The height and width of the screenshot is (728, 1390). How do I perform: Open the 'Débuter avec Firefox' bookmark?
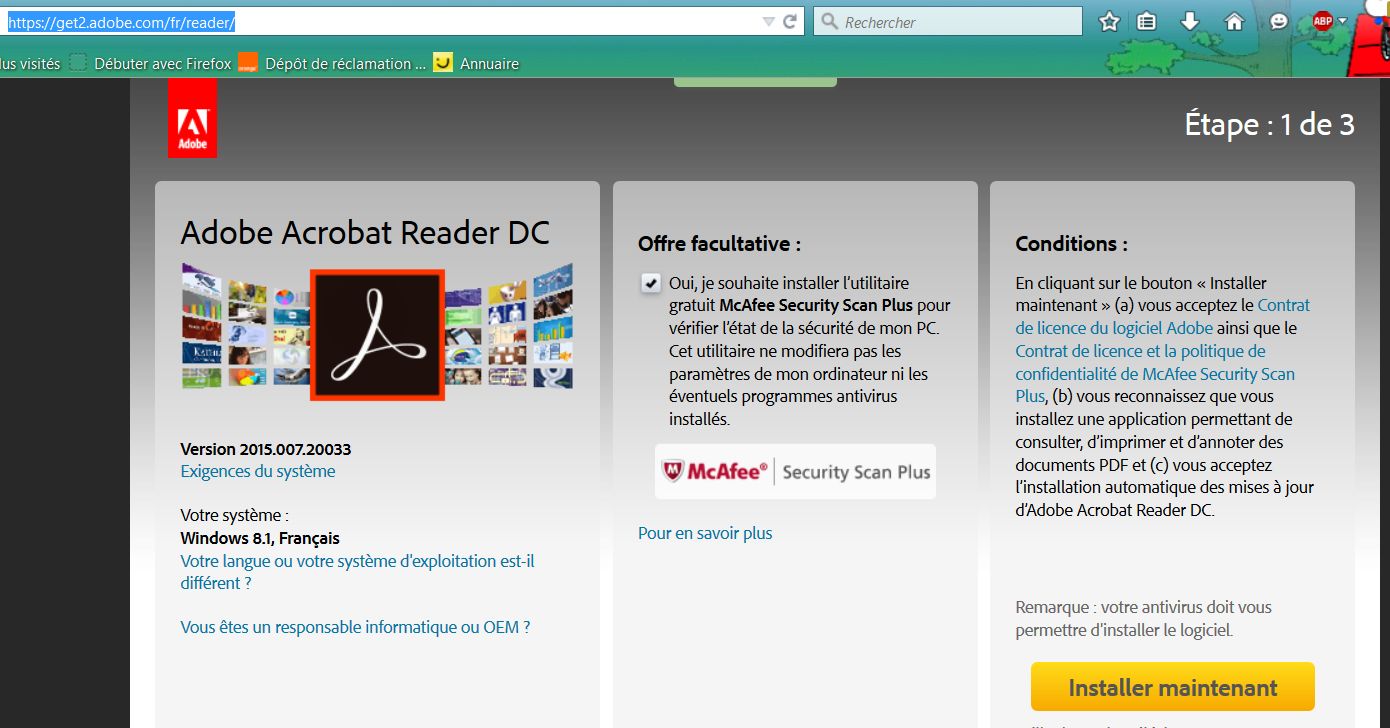pyautogui.click(x=150, y=63)
